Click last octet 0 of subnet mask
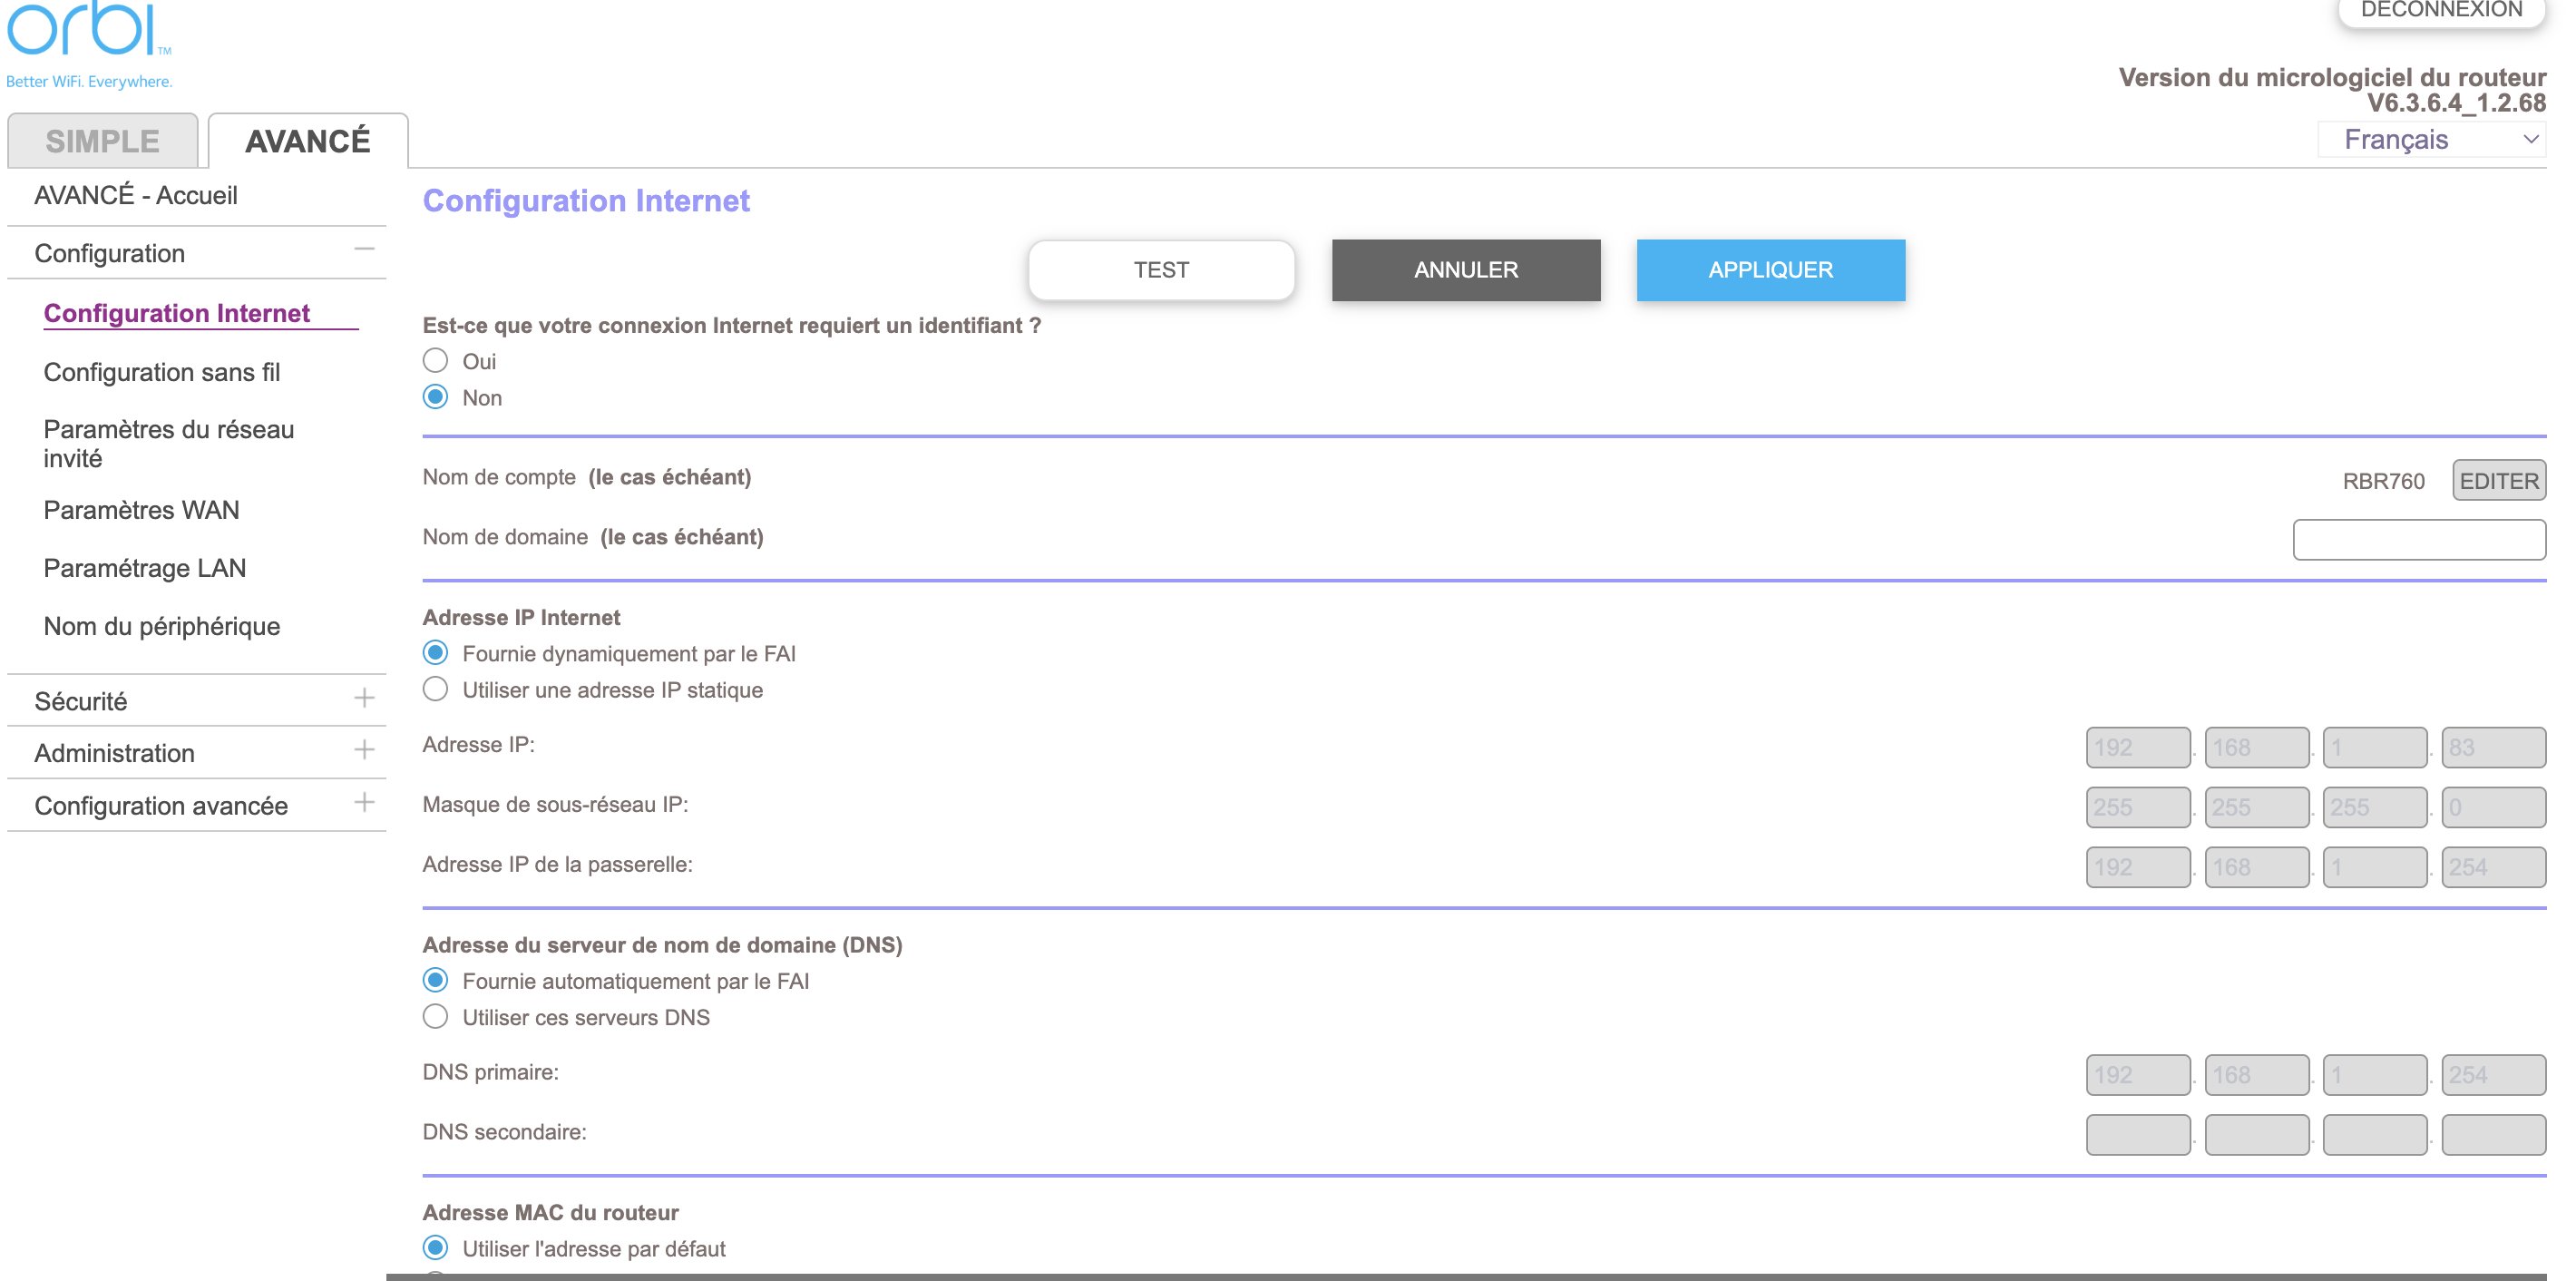Screen dimensions: 2576x1281 pos(2493,807)
